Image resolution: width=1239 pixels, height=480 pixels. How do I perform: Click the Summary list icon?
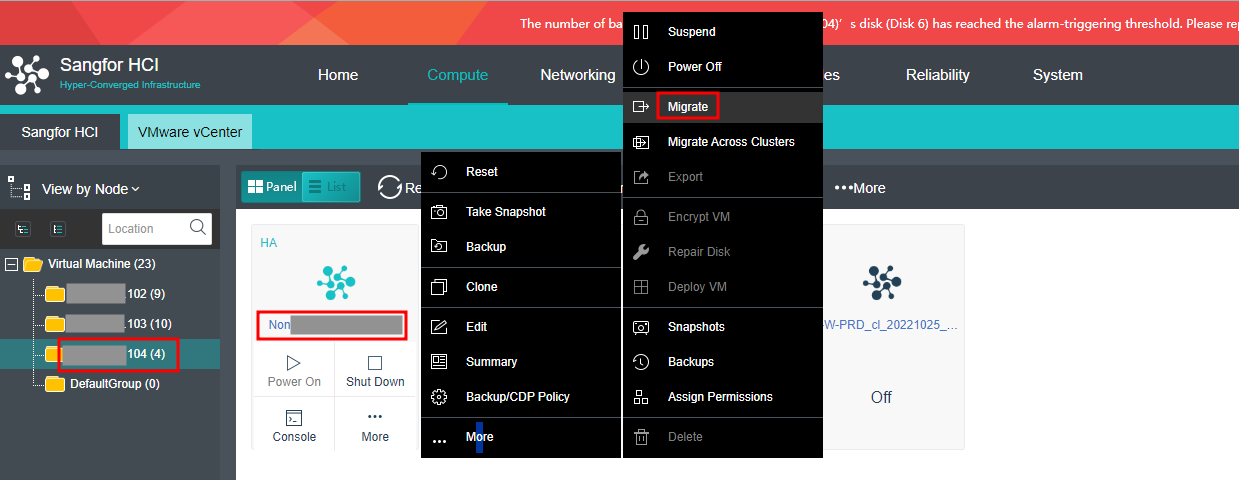[439, 362]
